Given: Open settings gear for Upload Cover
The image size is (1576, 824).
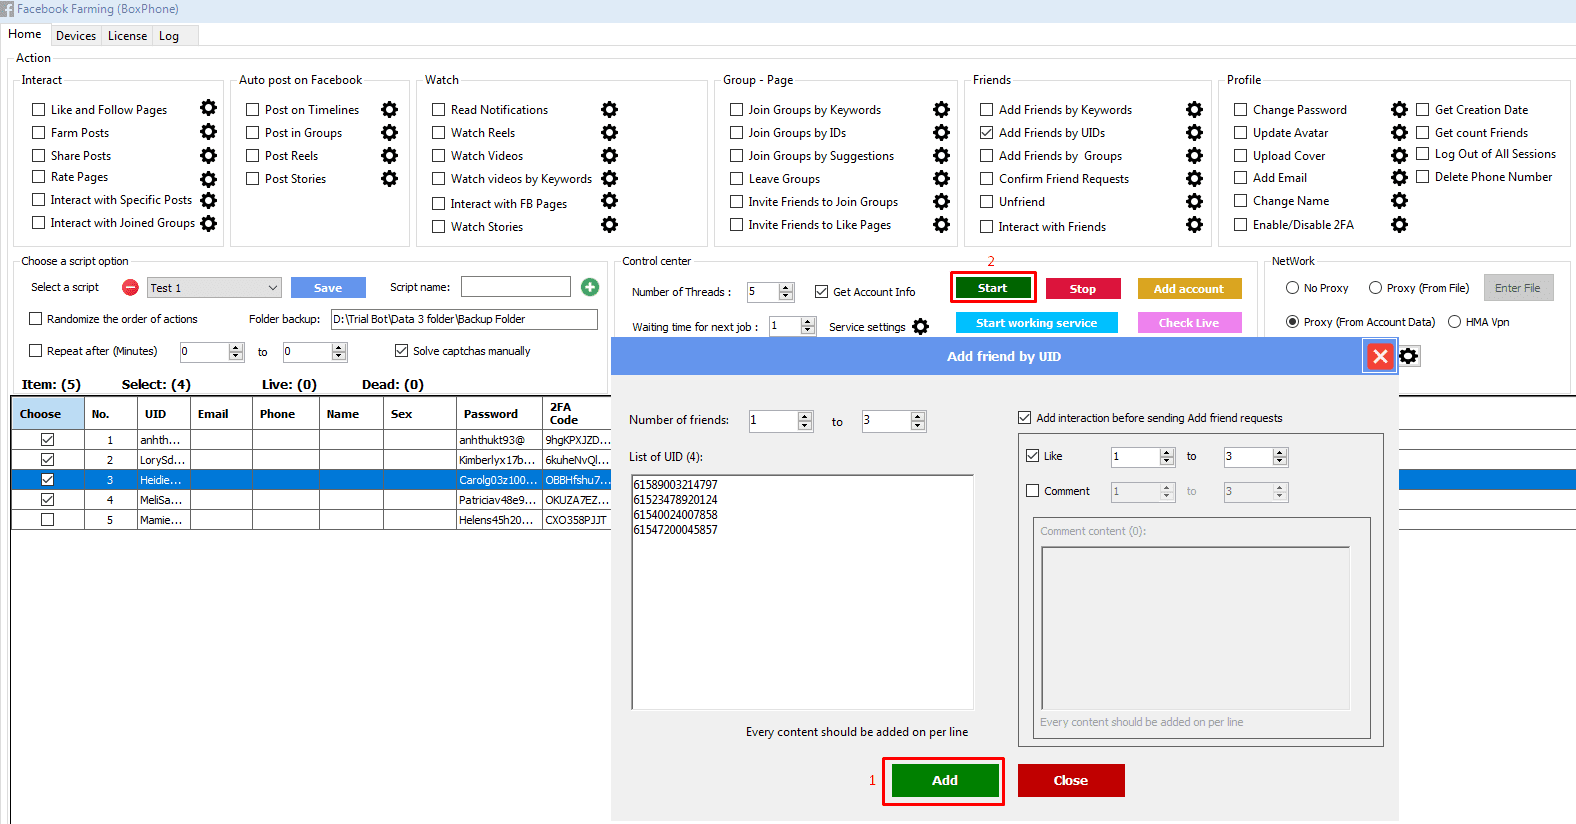Looking at the screenshot, I should (1399, 155).
